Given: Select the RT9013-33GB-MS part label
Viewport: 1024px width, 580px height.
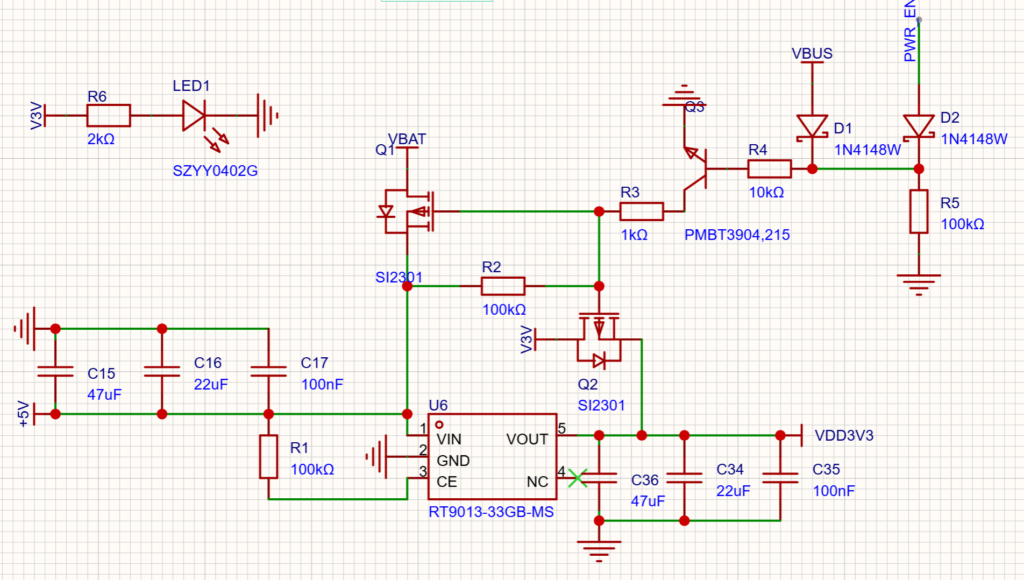Looking at the screenshot, I should (491, 512).
